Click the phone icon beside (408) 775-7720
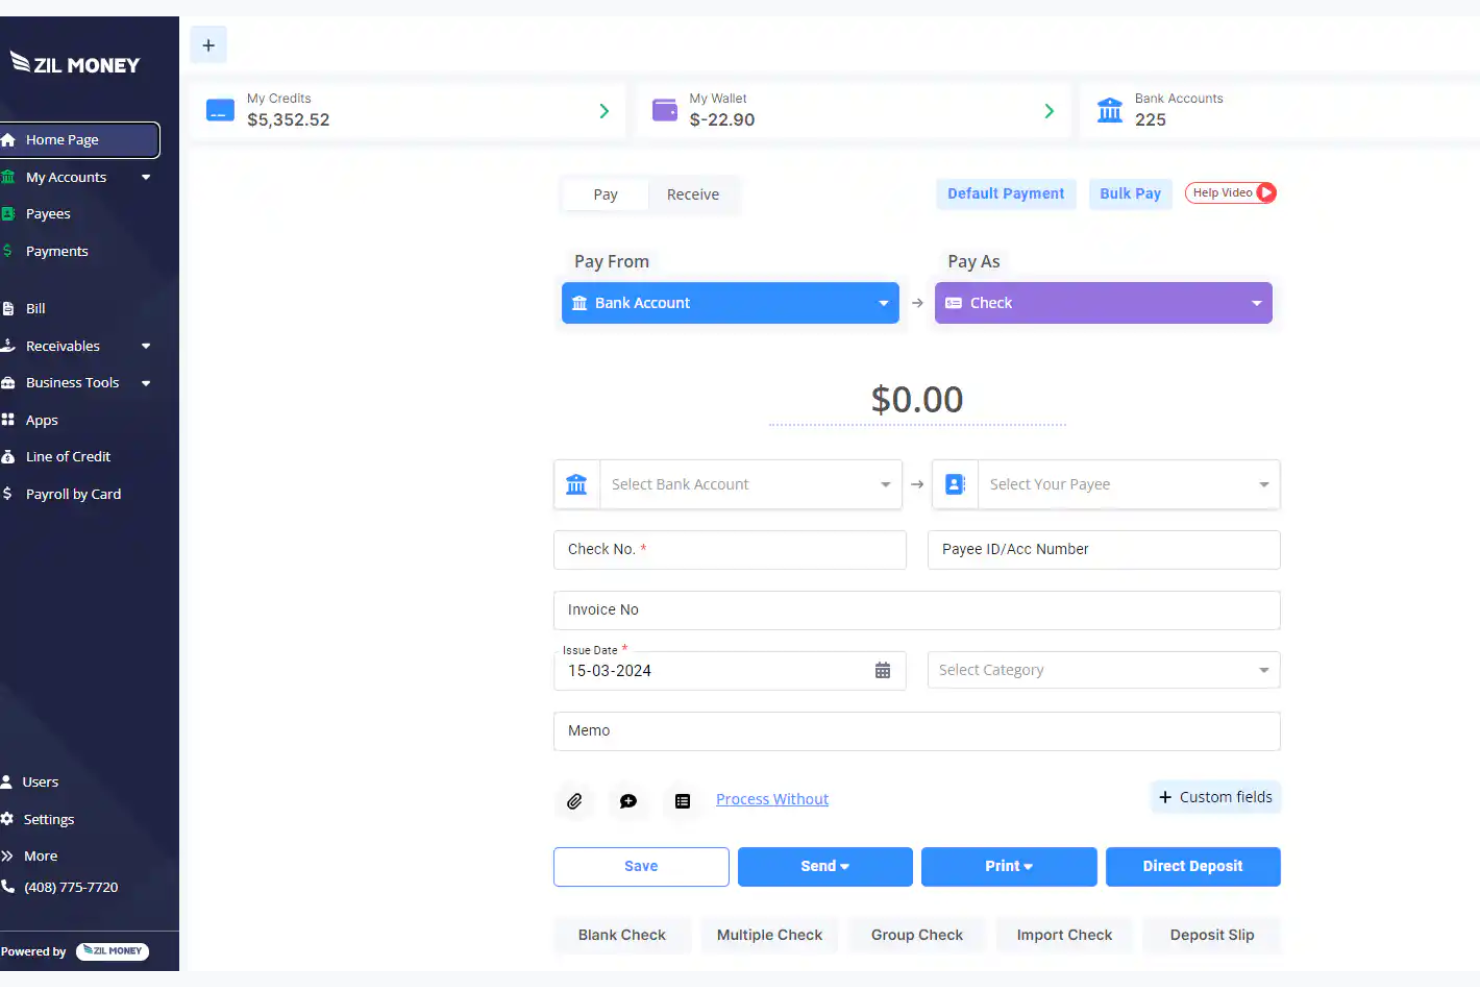1480x987 pixels. (8, 887)
